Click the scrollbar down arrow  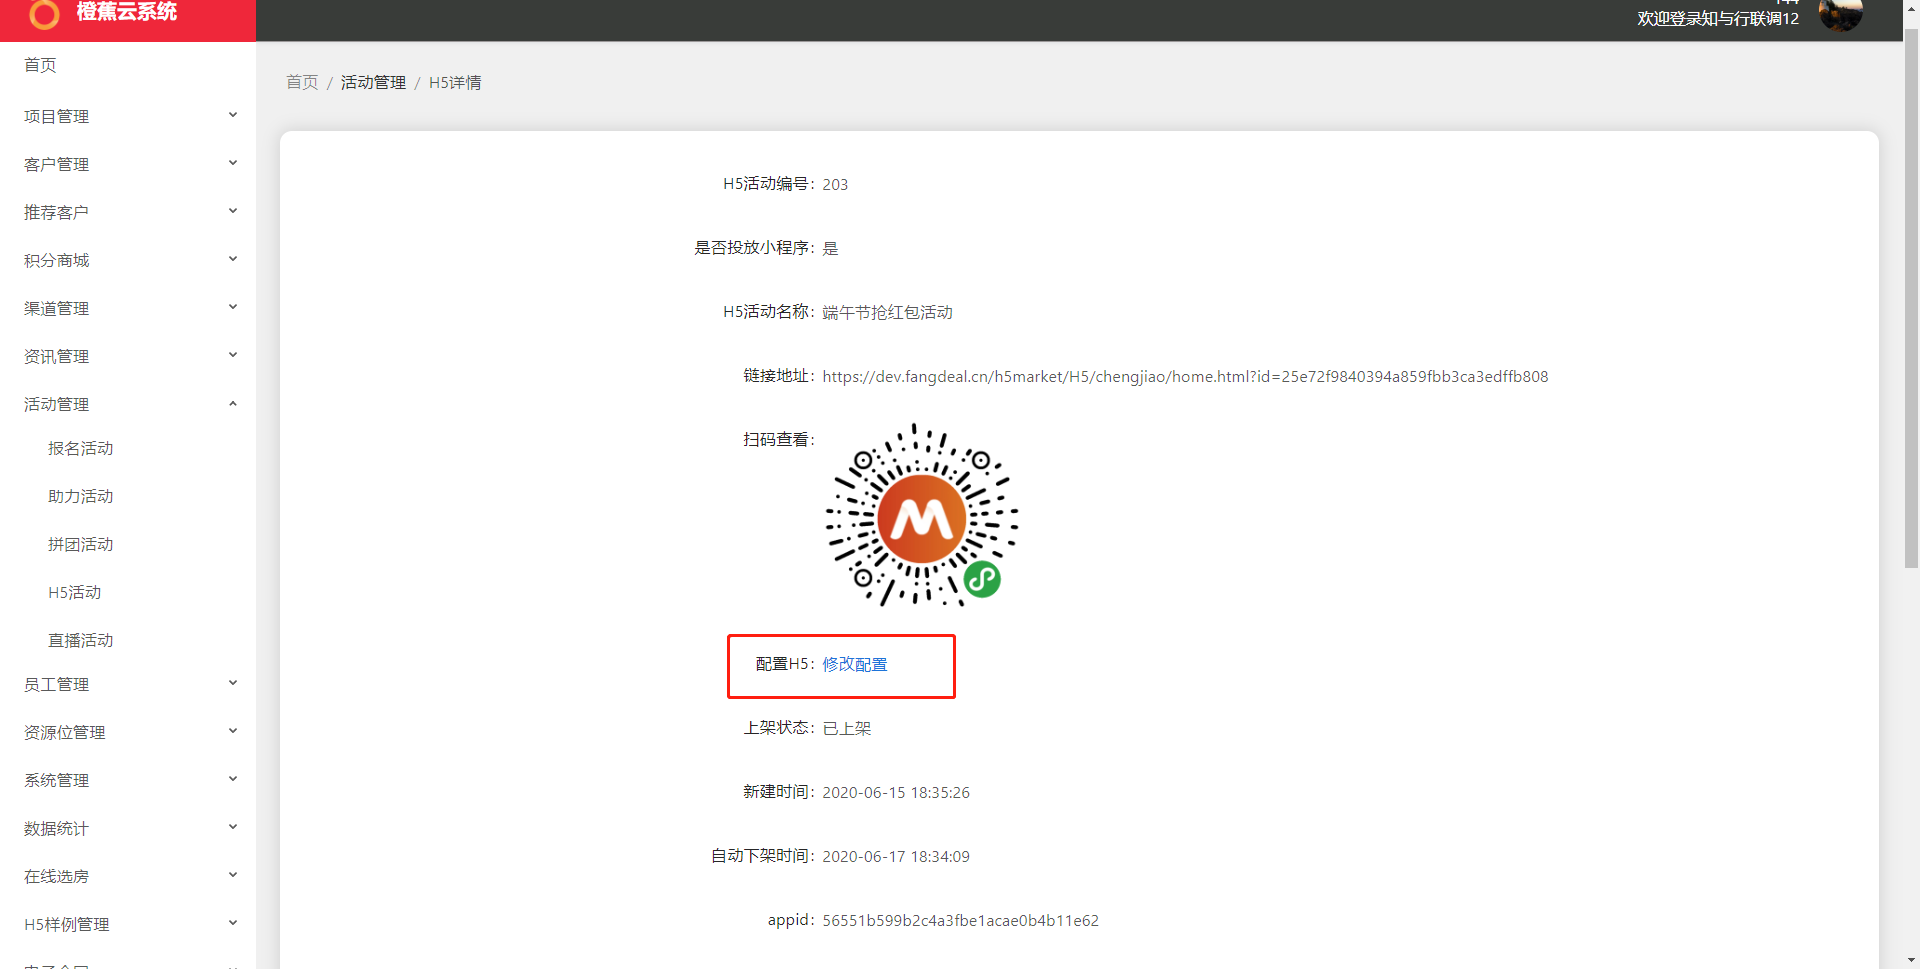point(1911,960)
